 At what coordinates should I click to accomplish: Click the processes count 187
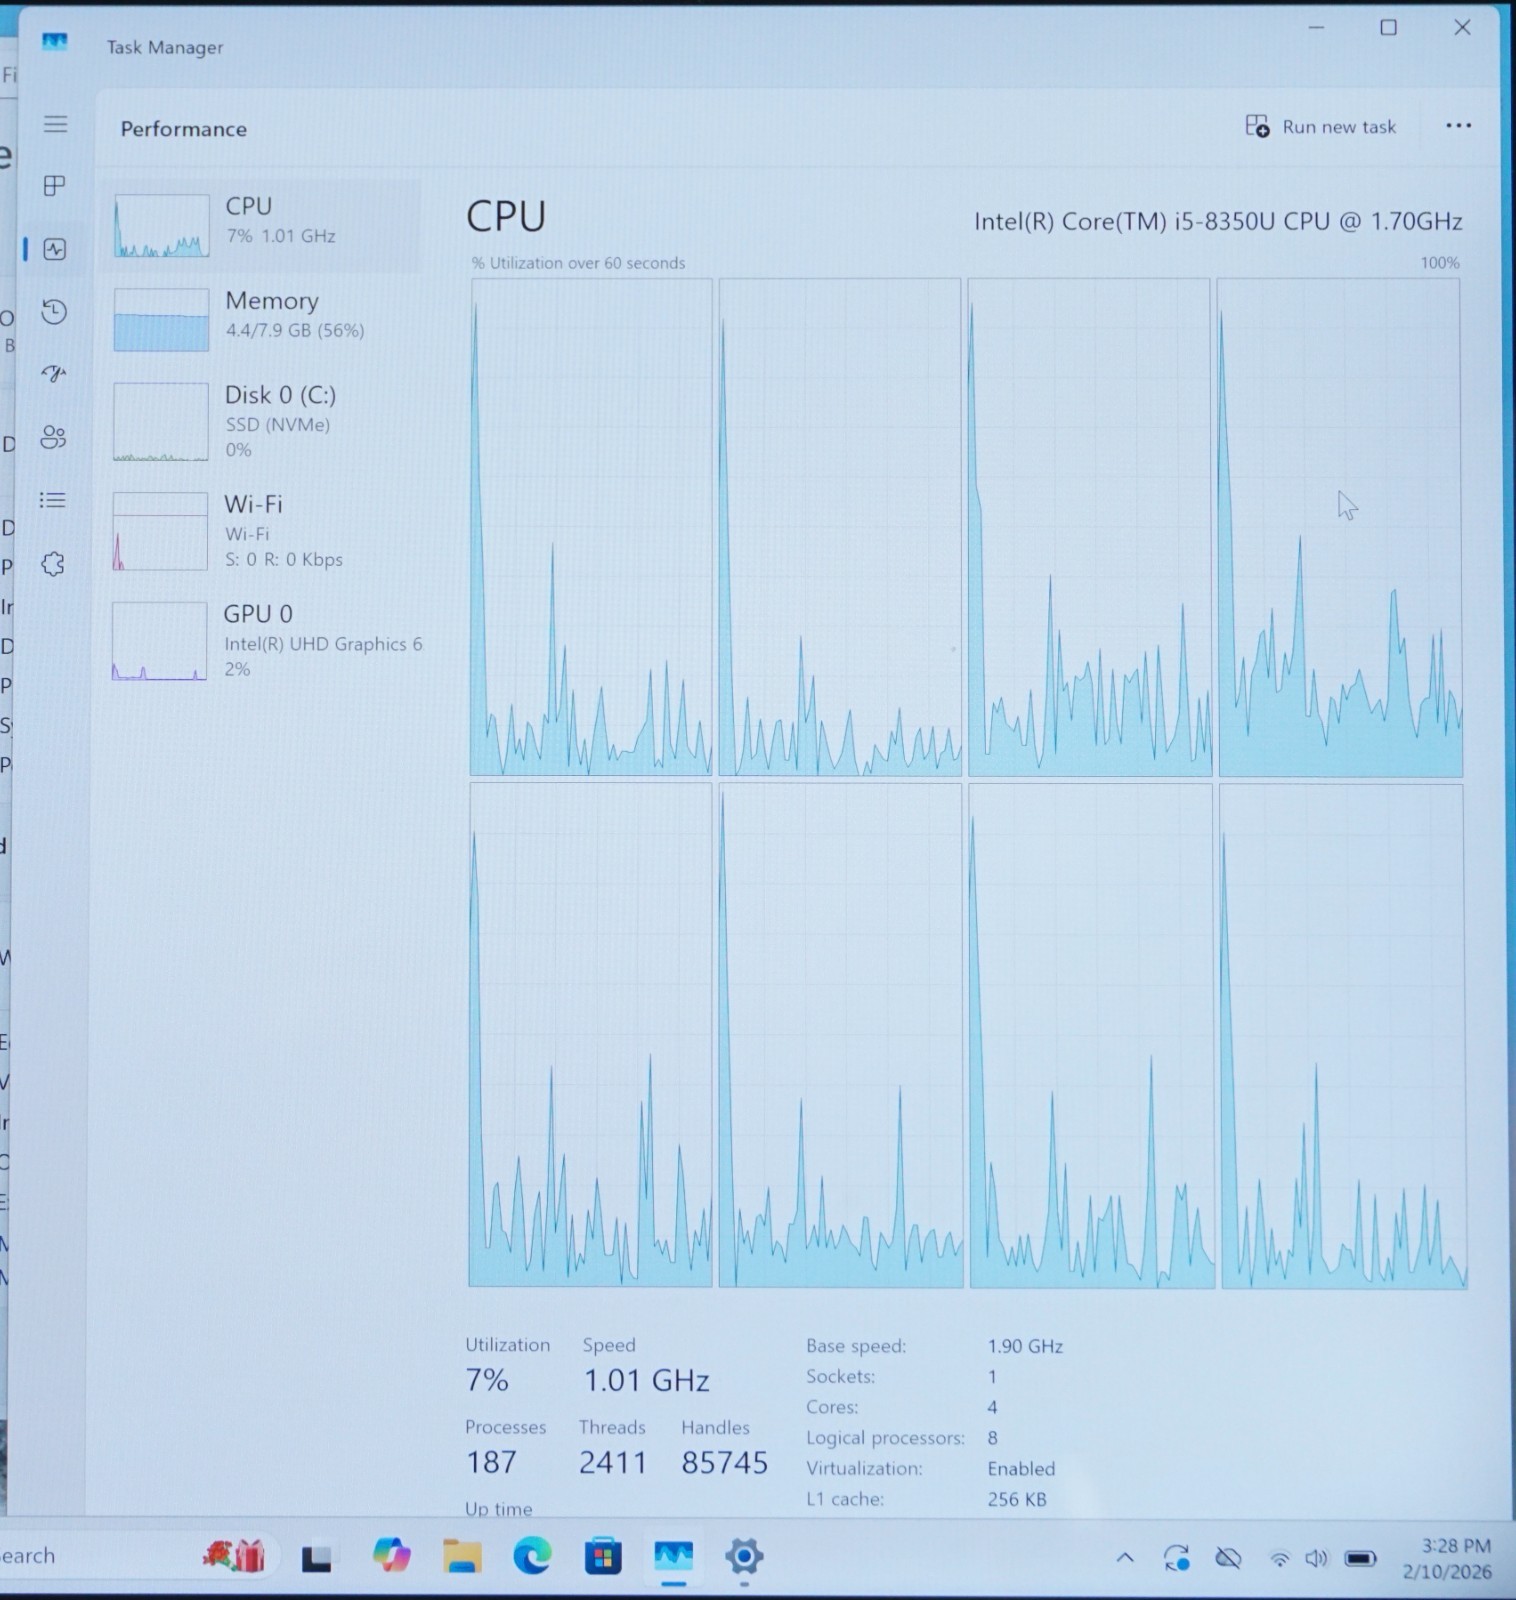[x=491, y=1463]
